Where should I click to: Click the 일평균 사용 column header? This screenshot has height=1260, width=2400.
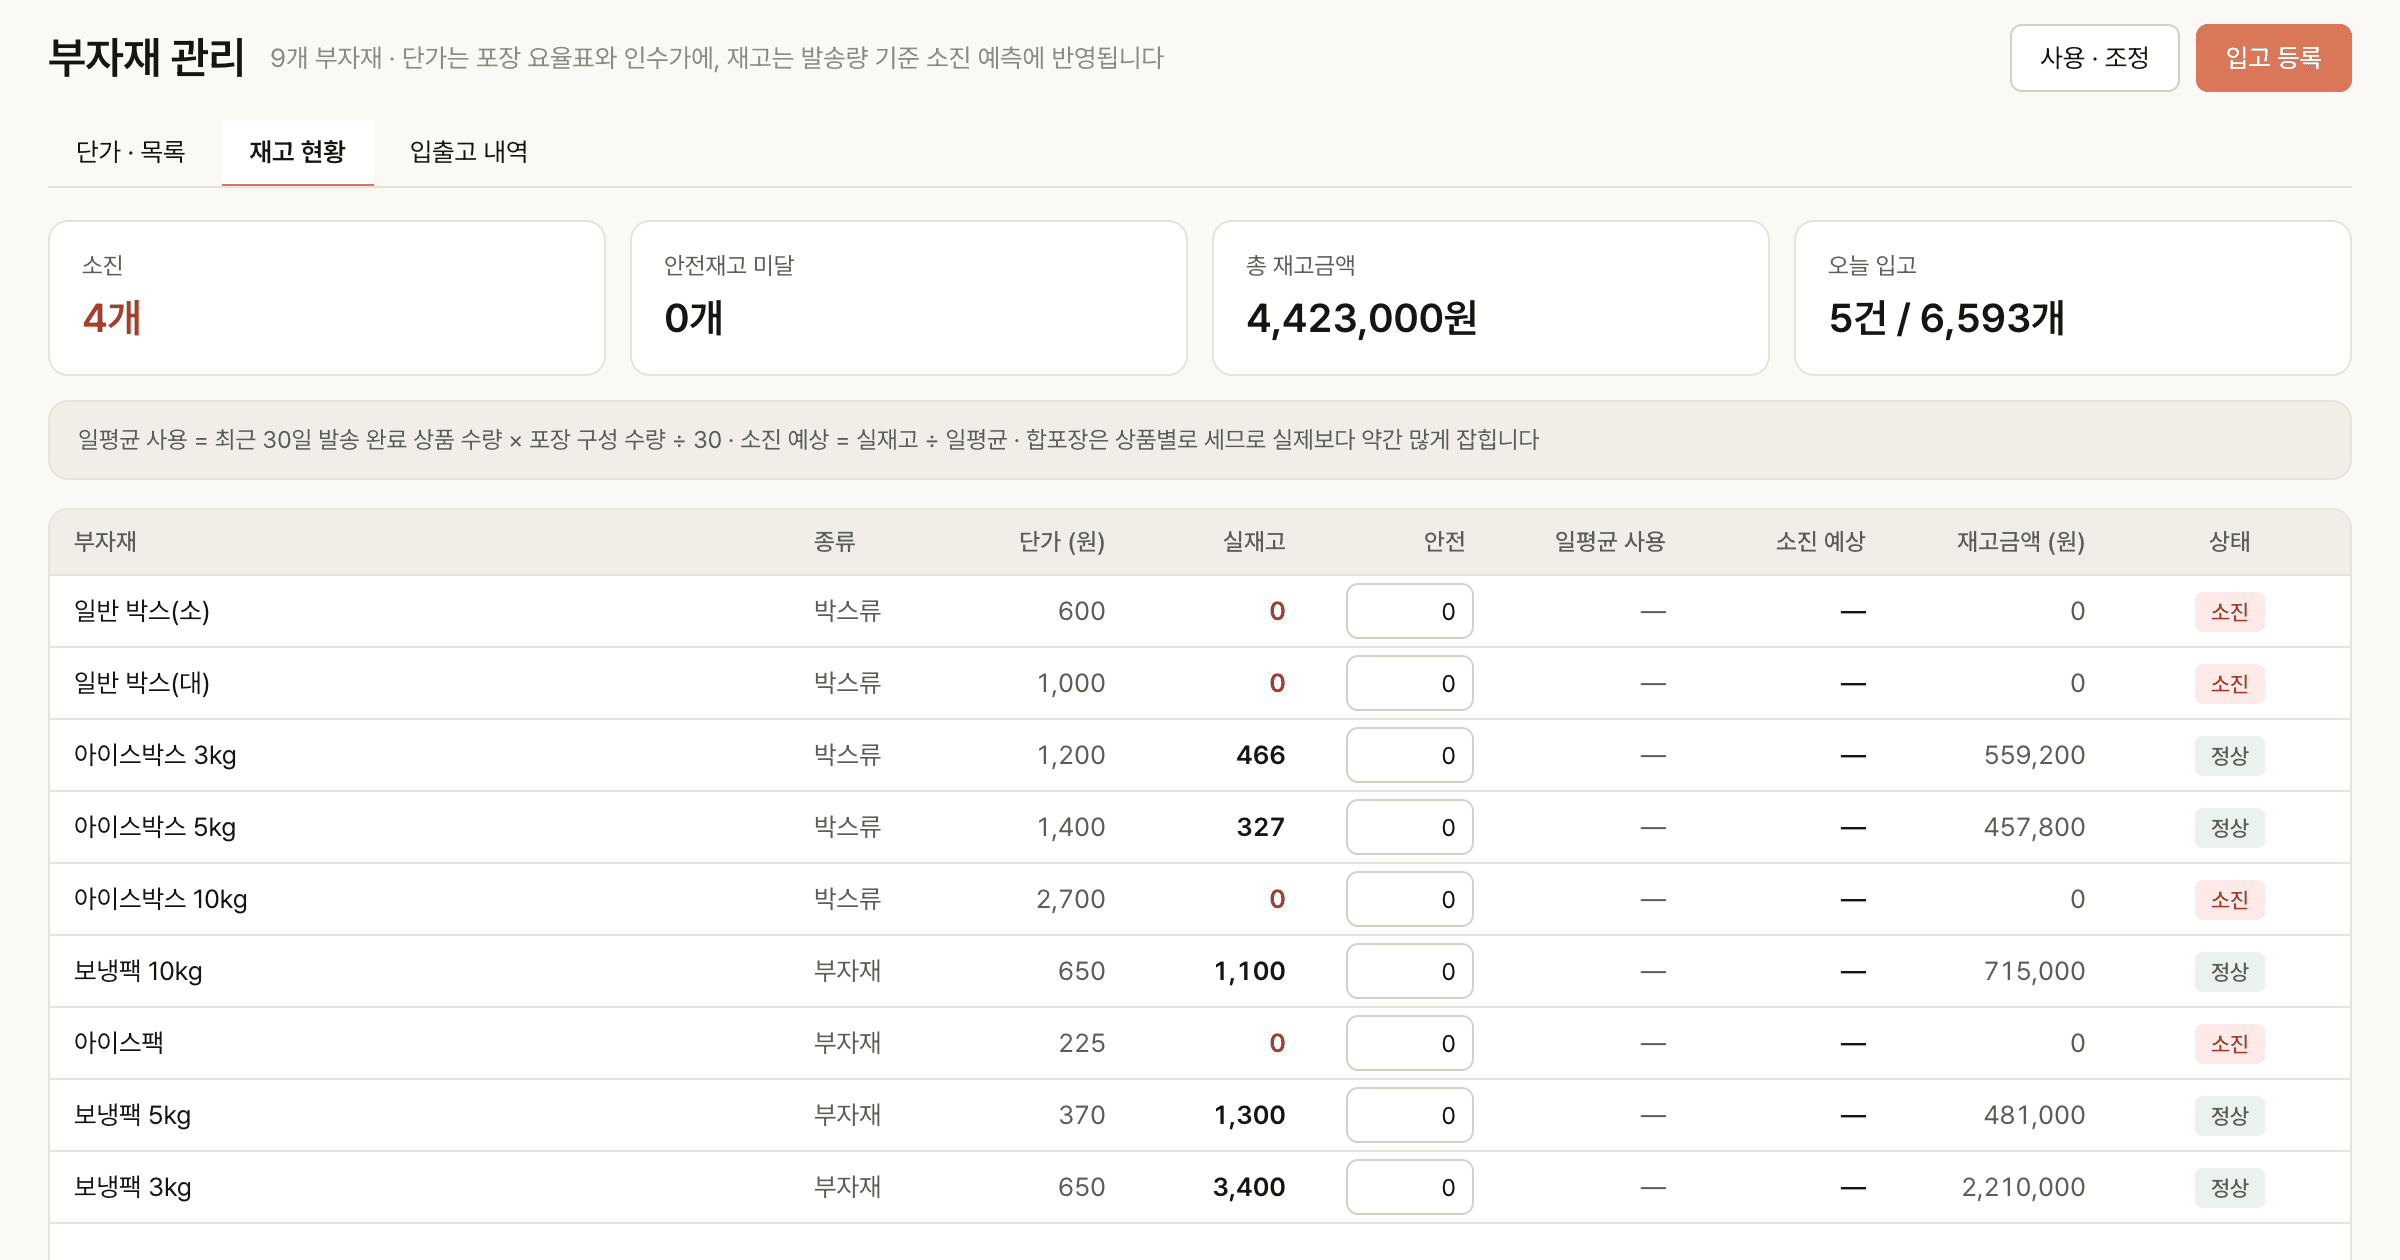(x=1609, y=542)
